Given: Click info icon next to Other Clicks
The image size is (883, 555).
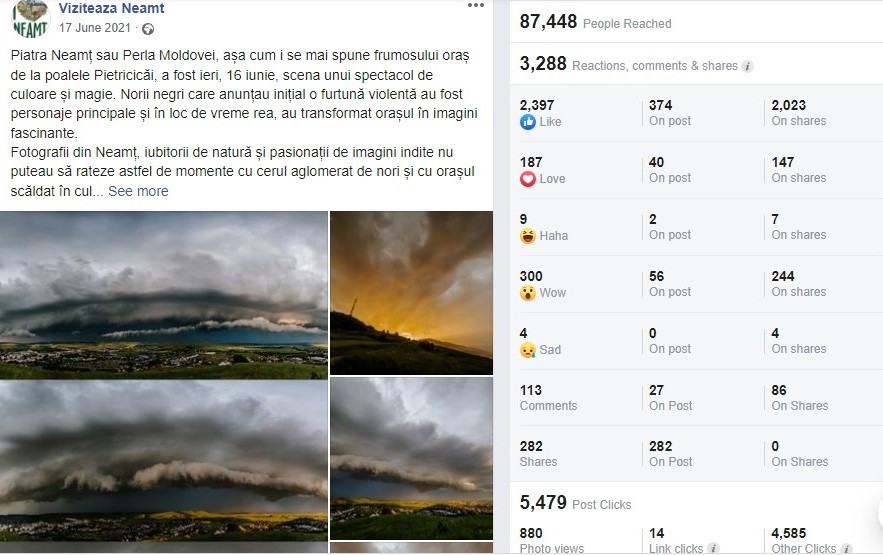Looking at the screenshot, I should tap(846, 549).
